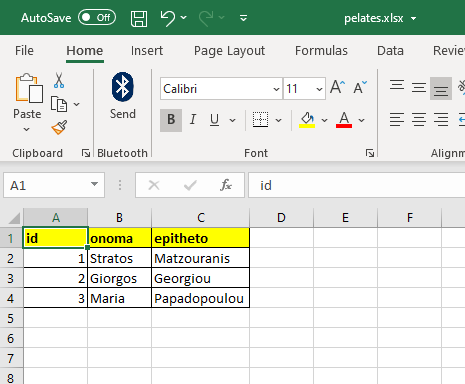Select column E header

pos(345,218)
